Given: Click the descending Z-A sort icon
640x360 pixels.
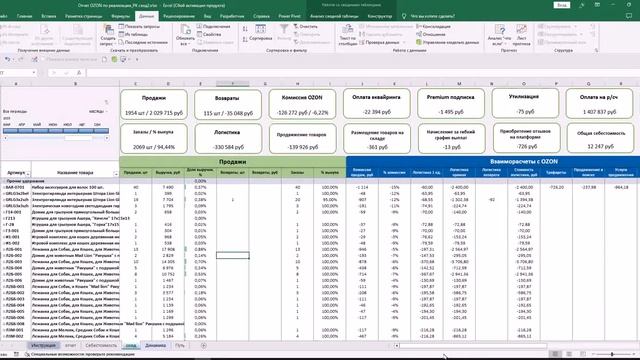Looking at the screenshot, I should [x=245, y=39].
